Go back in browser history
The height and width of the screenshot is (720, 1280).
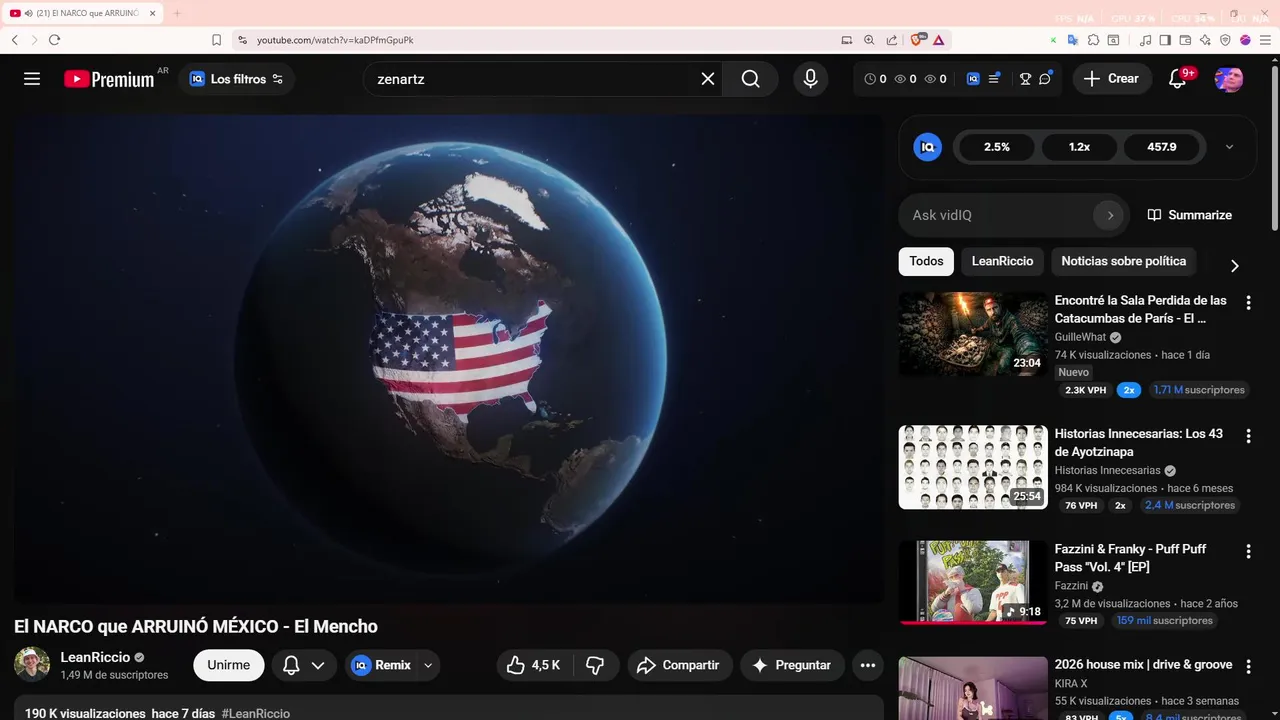pos(15,40)
